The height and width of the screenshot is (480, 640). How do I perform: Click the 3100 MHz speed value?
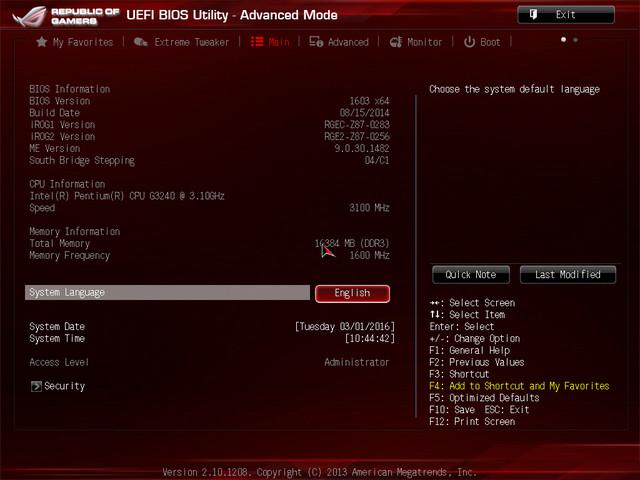(369, 208)
